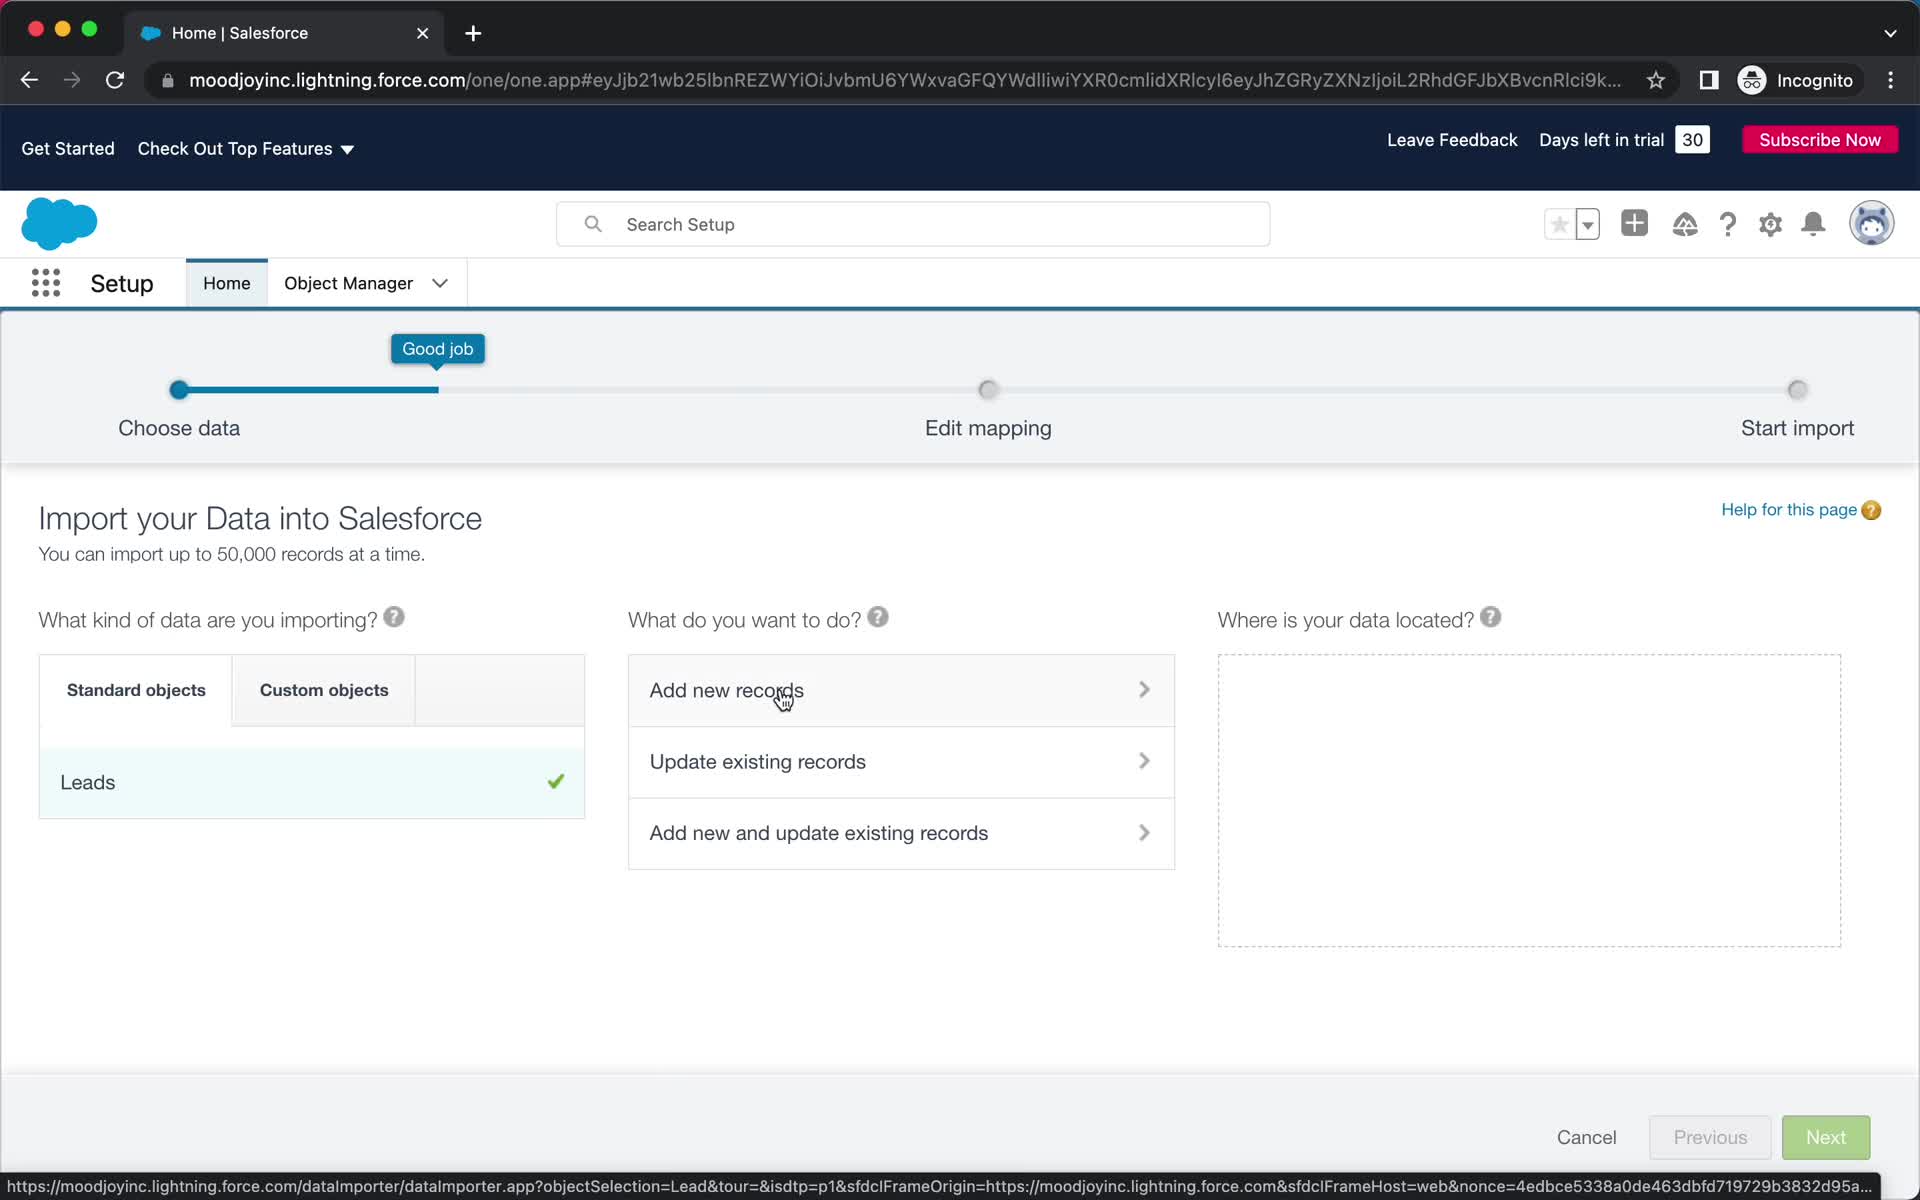The height and width of the screenshot is (1200, 1920).
Task: Open the Object Manager tab
Action: [x=348, y=283]
